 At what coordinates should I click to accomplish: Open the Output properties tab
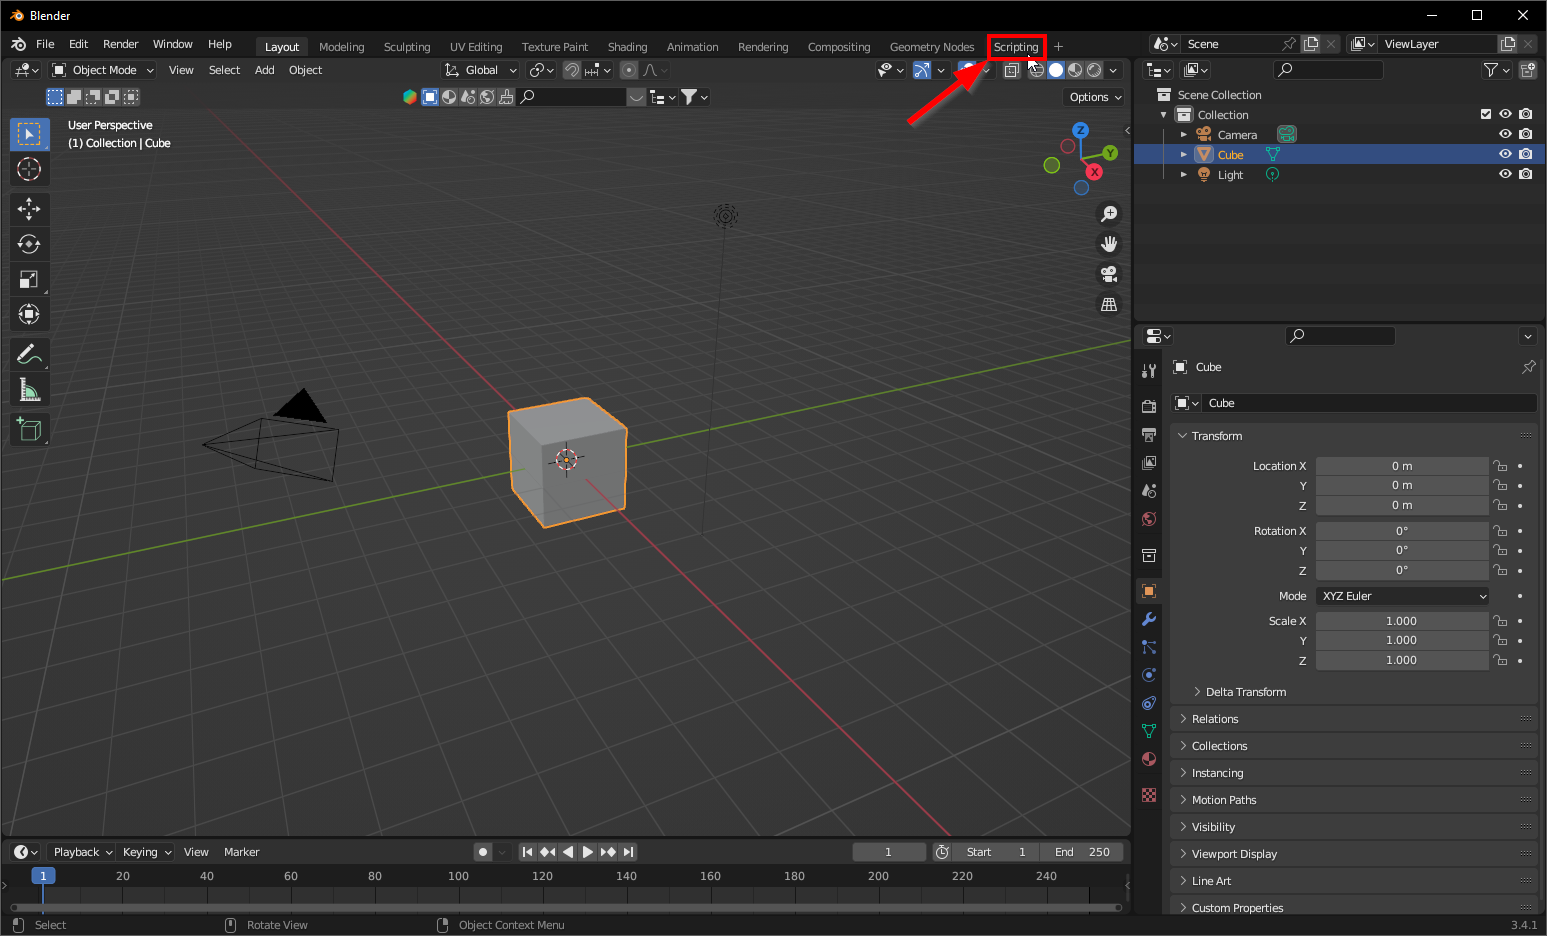click(1149, 434)
